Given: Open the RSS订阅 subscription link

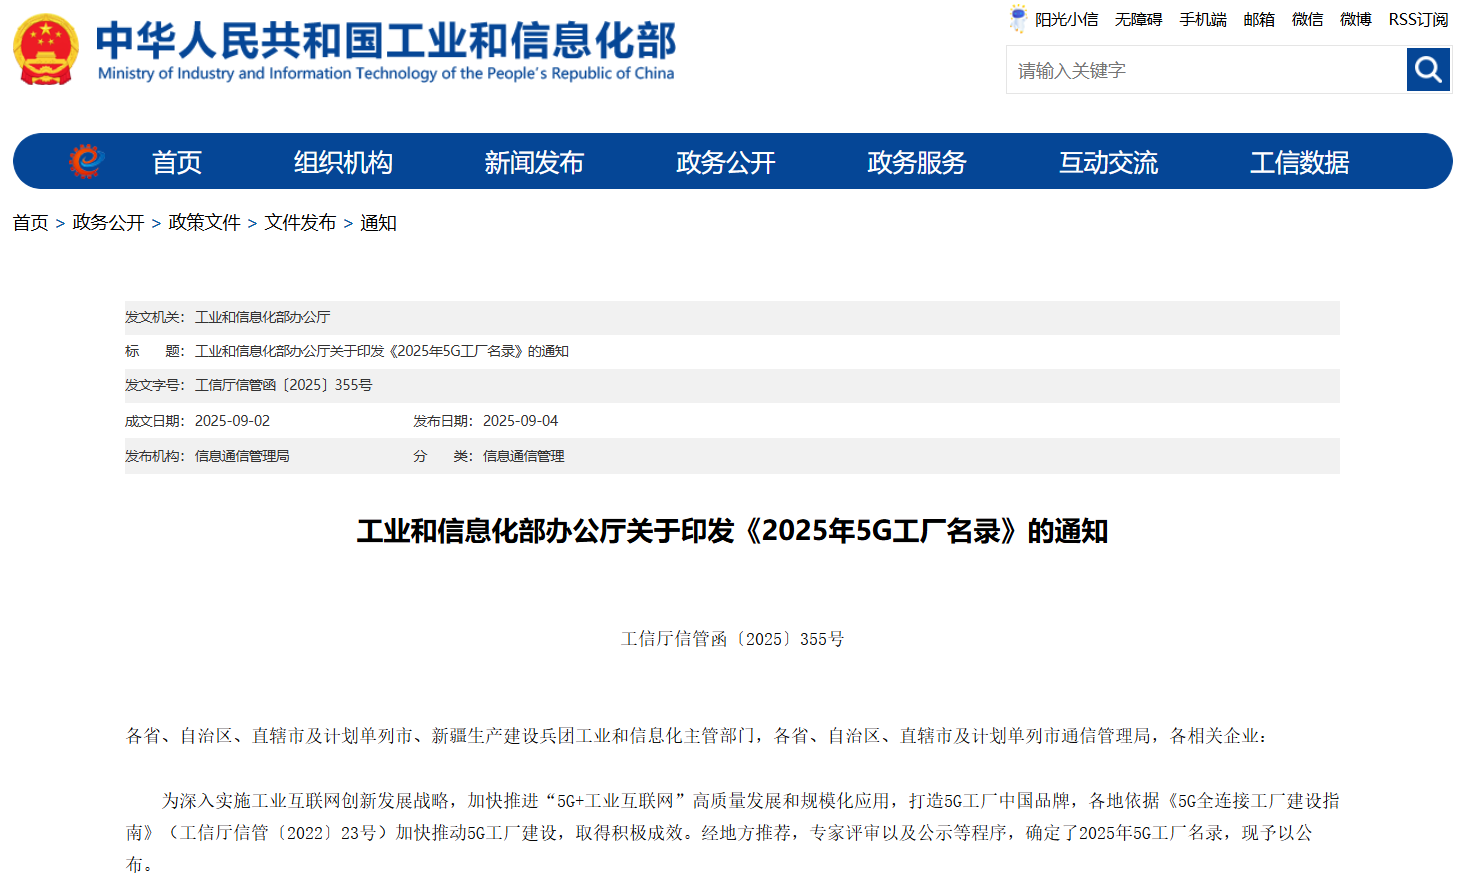Looking at the screenshot, I should coord(1418,18).
